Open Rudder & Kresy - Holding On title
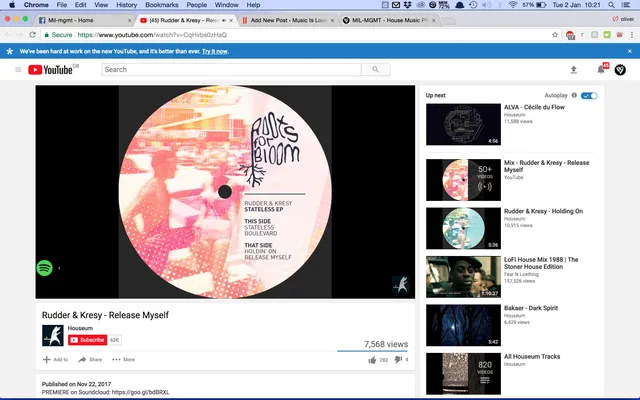The width and height of the screenshot is (640, 400). point(543,211)
